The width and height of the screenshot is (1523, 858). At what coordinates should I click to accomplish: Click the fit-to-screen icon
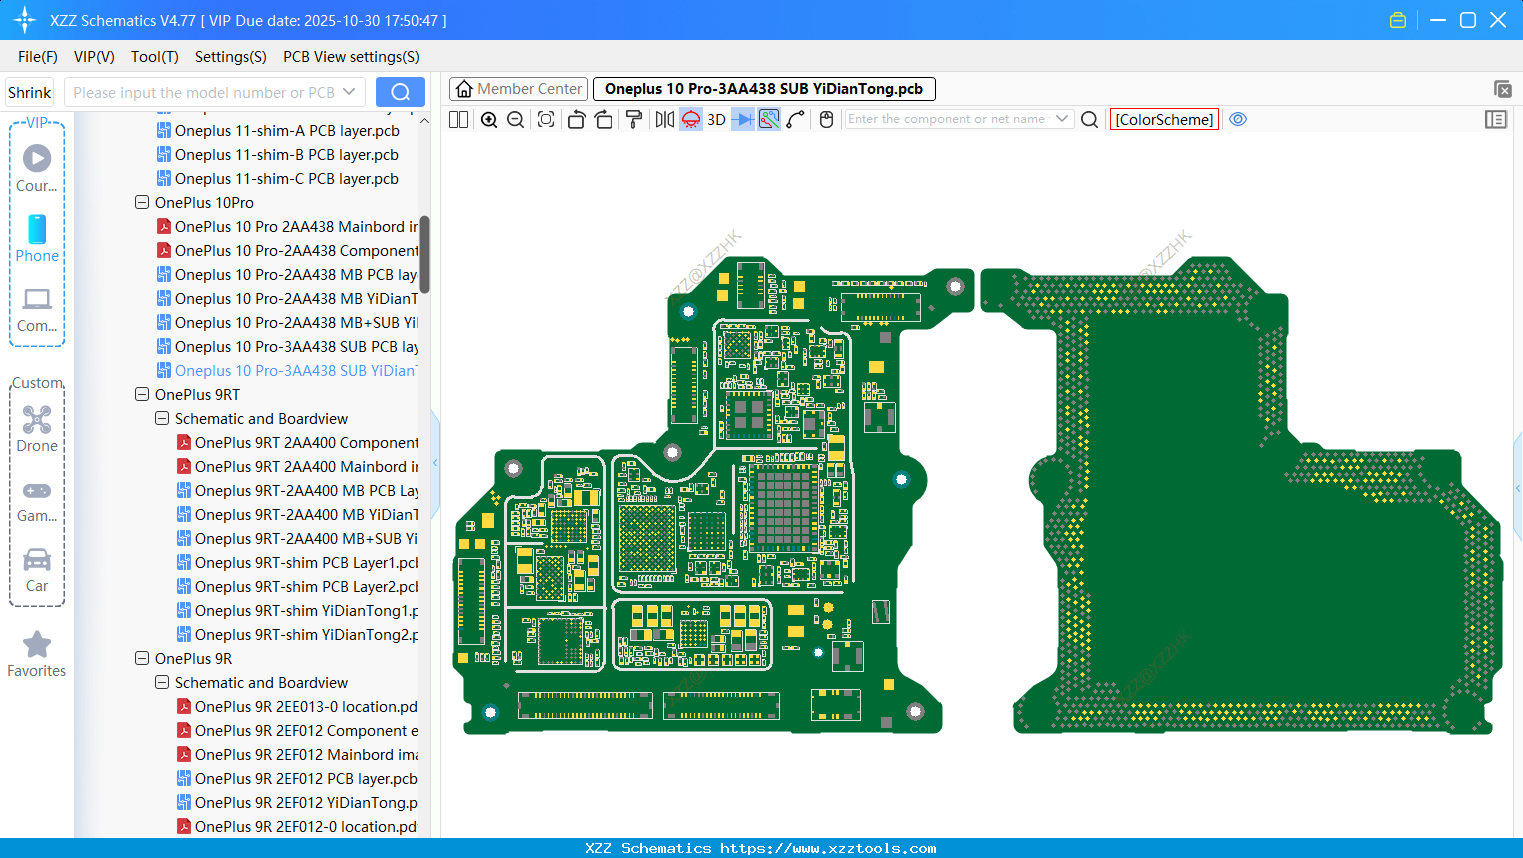coord(546,120)
